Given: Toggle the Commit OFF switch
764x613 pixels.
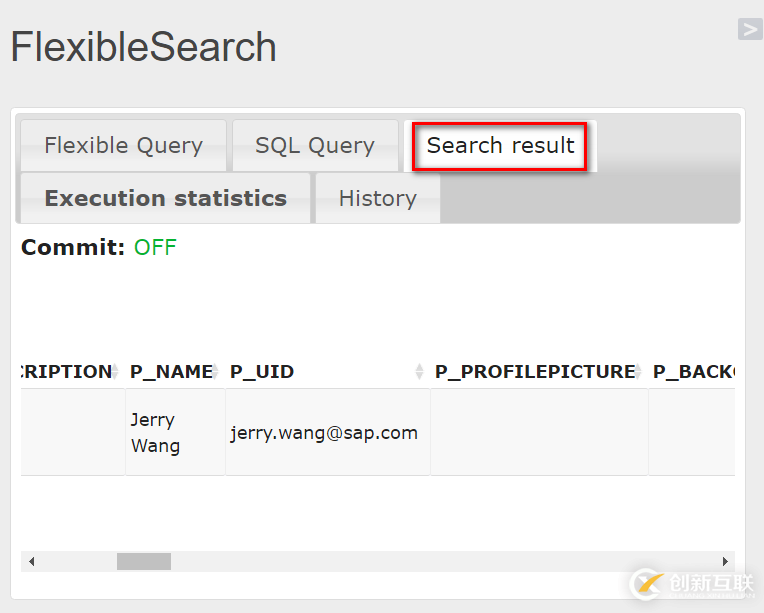Looking at the screenshot, I should (x=155, y=248).
